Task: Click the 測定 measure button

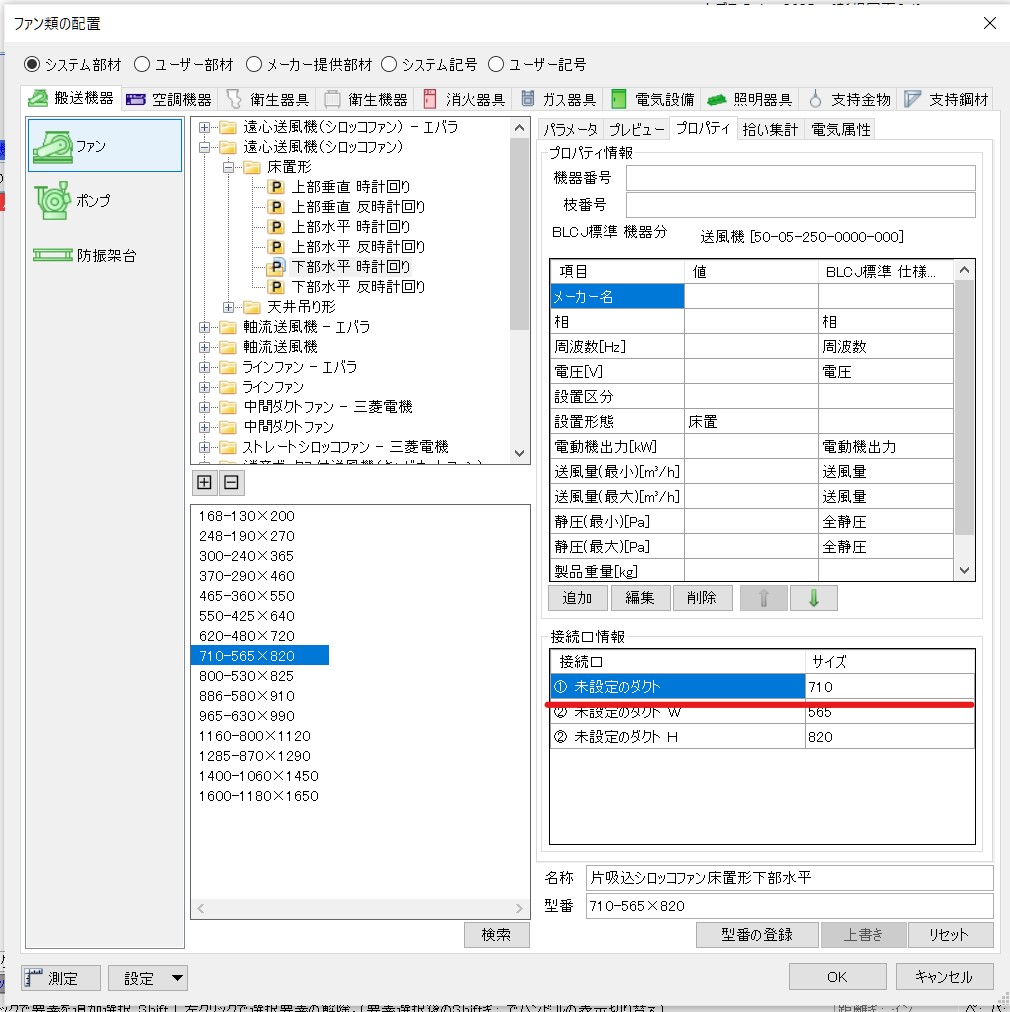Action: 62,978
